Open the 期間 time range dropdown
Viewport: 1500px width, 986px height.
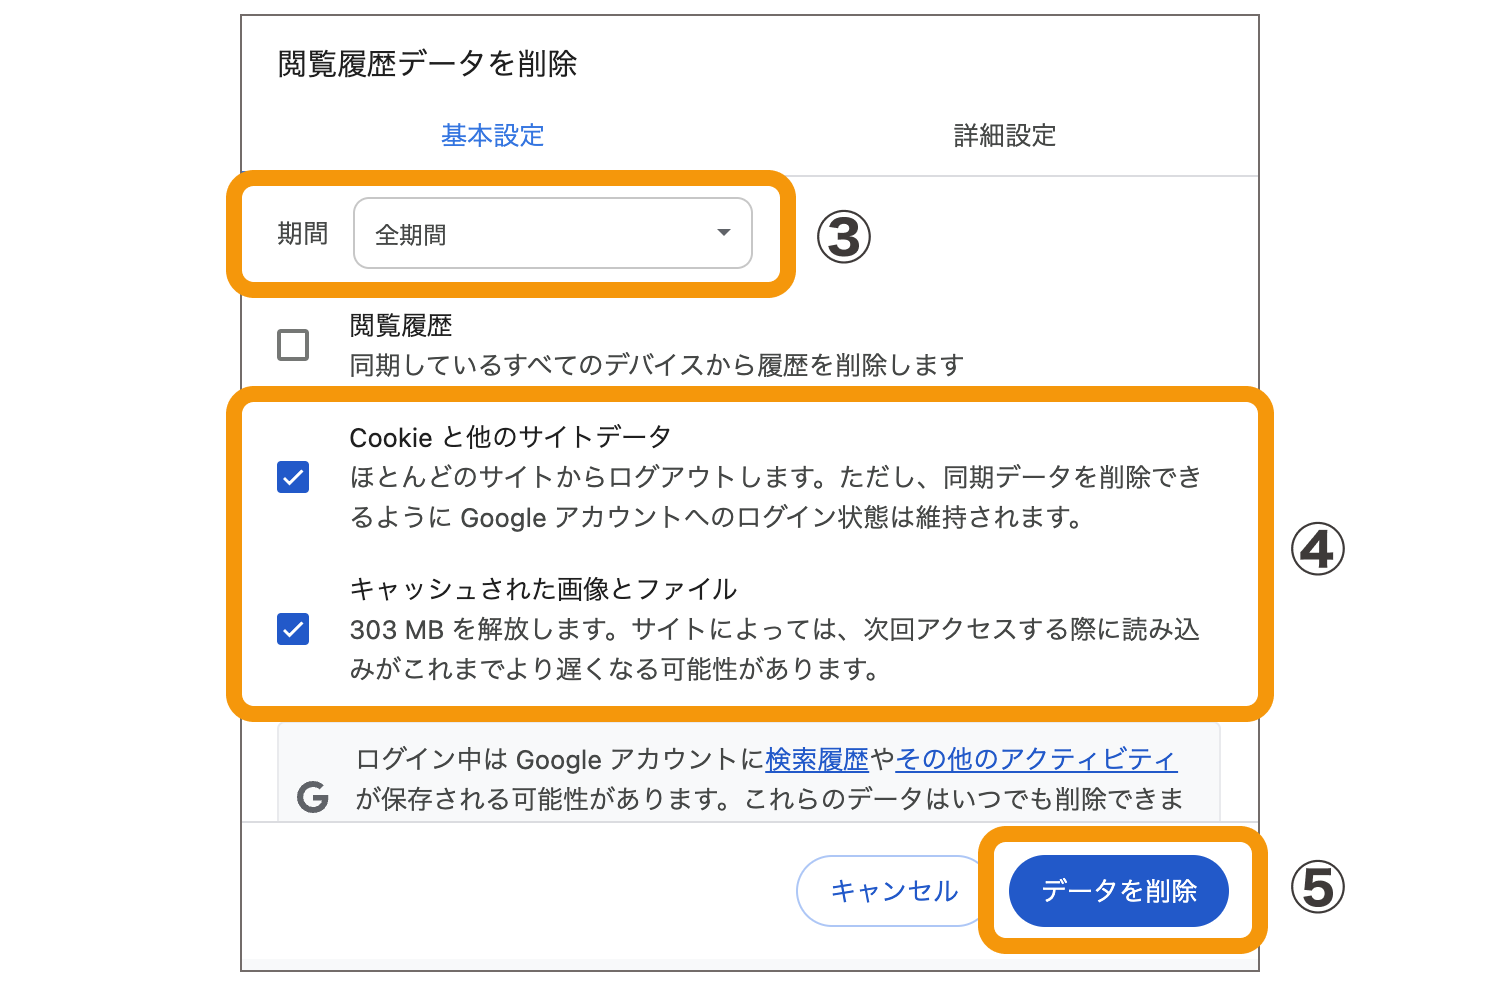point(552,234)
